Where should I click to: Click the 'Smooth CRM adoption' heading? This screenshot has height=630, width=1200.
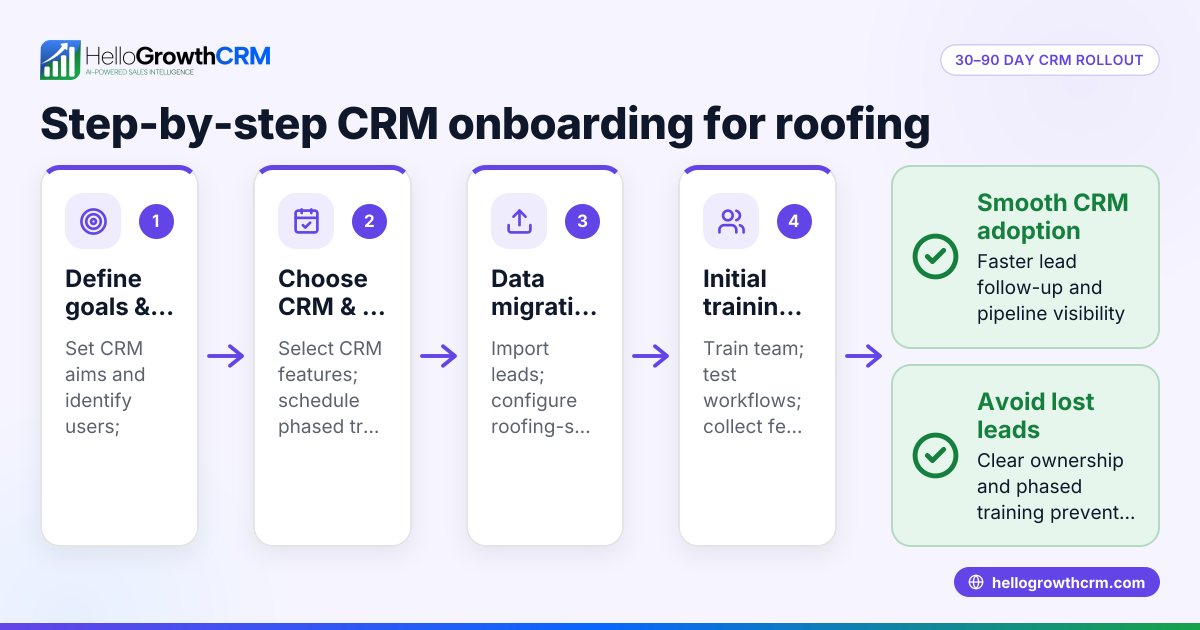pyautogui.click(x=1053, y=217)
